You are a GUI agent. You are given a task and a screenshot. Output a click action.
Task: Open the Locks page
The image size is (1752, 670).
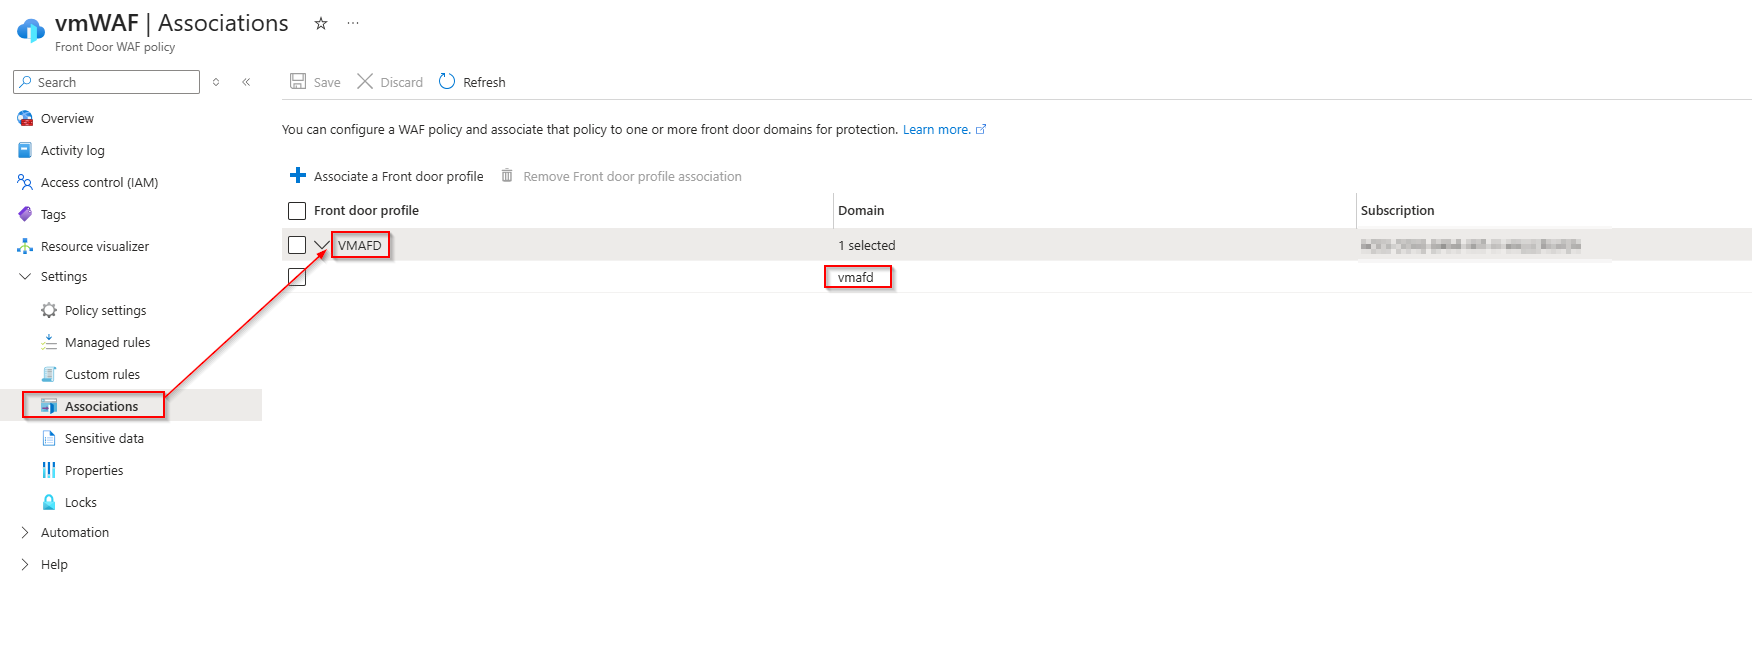coord(81,502)
